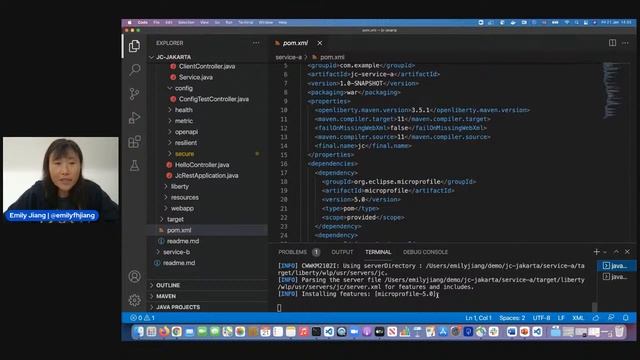This screenshot has width=640, height=360.
Task: Switch to the OUTPUT panel tab
Action: [342, 252]
